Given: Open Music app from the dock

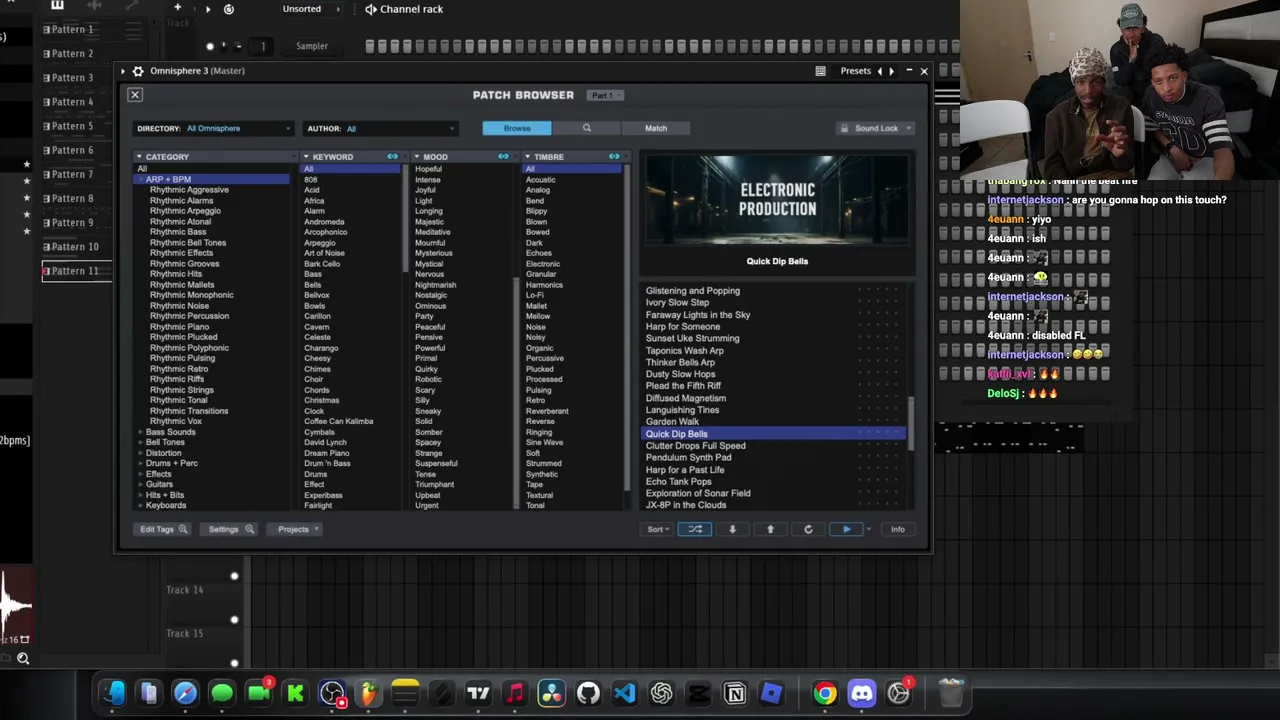Looking at the screenshot, I should click(515, 693).
